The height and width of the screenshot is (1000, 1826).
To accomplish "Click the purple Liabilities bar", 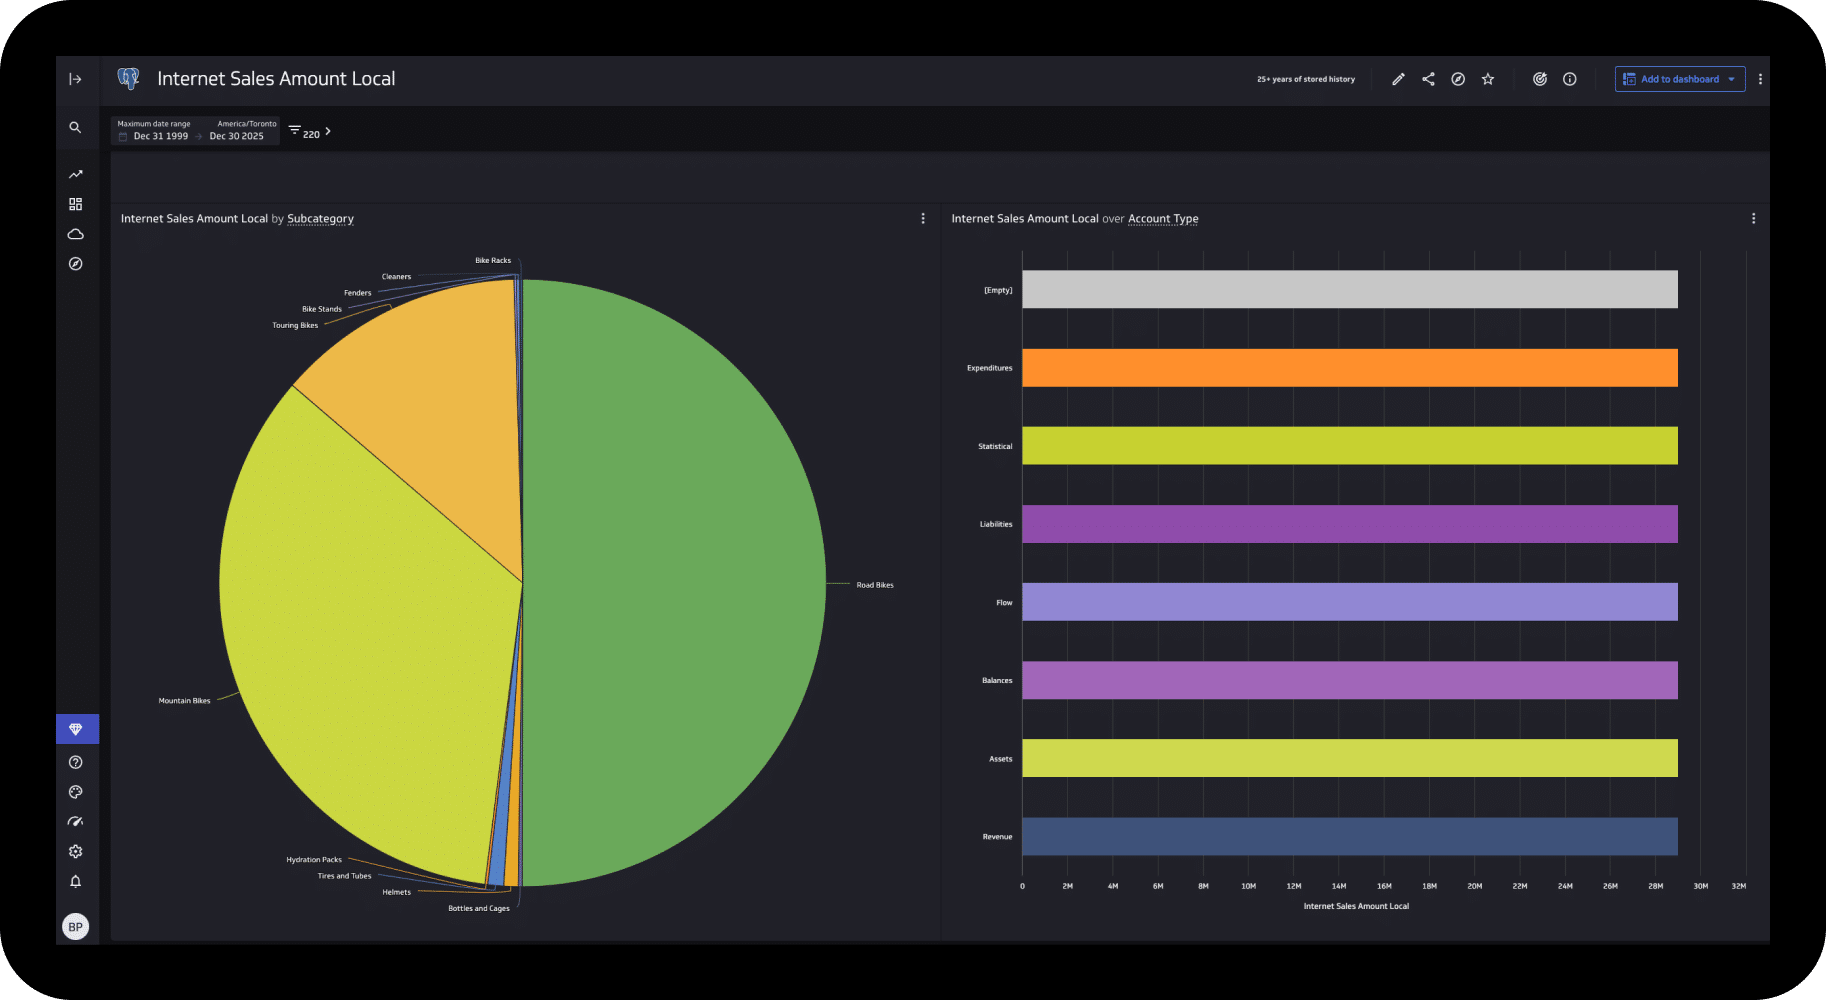I will pyautogui.click(x=1349, y=524).
